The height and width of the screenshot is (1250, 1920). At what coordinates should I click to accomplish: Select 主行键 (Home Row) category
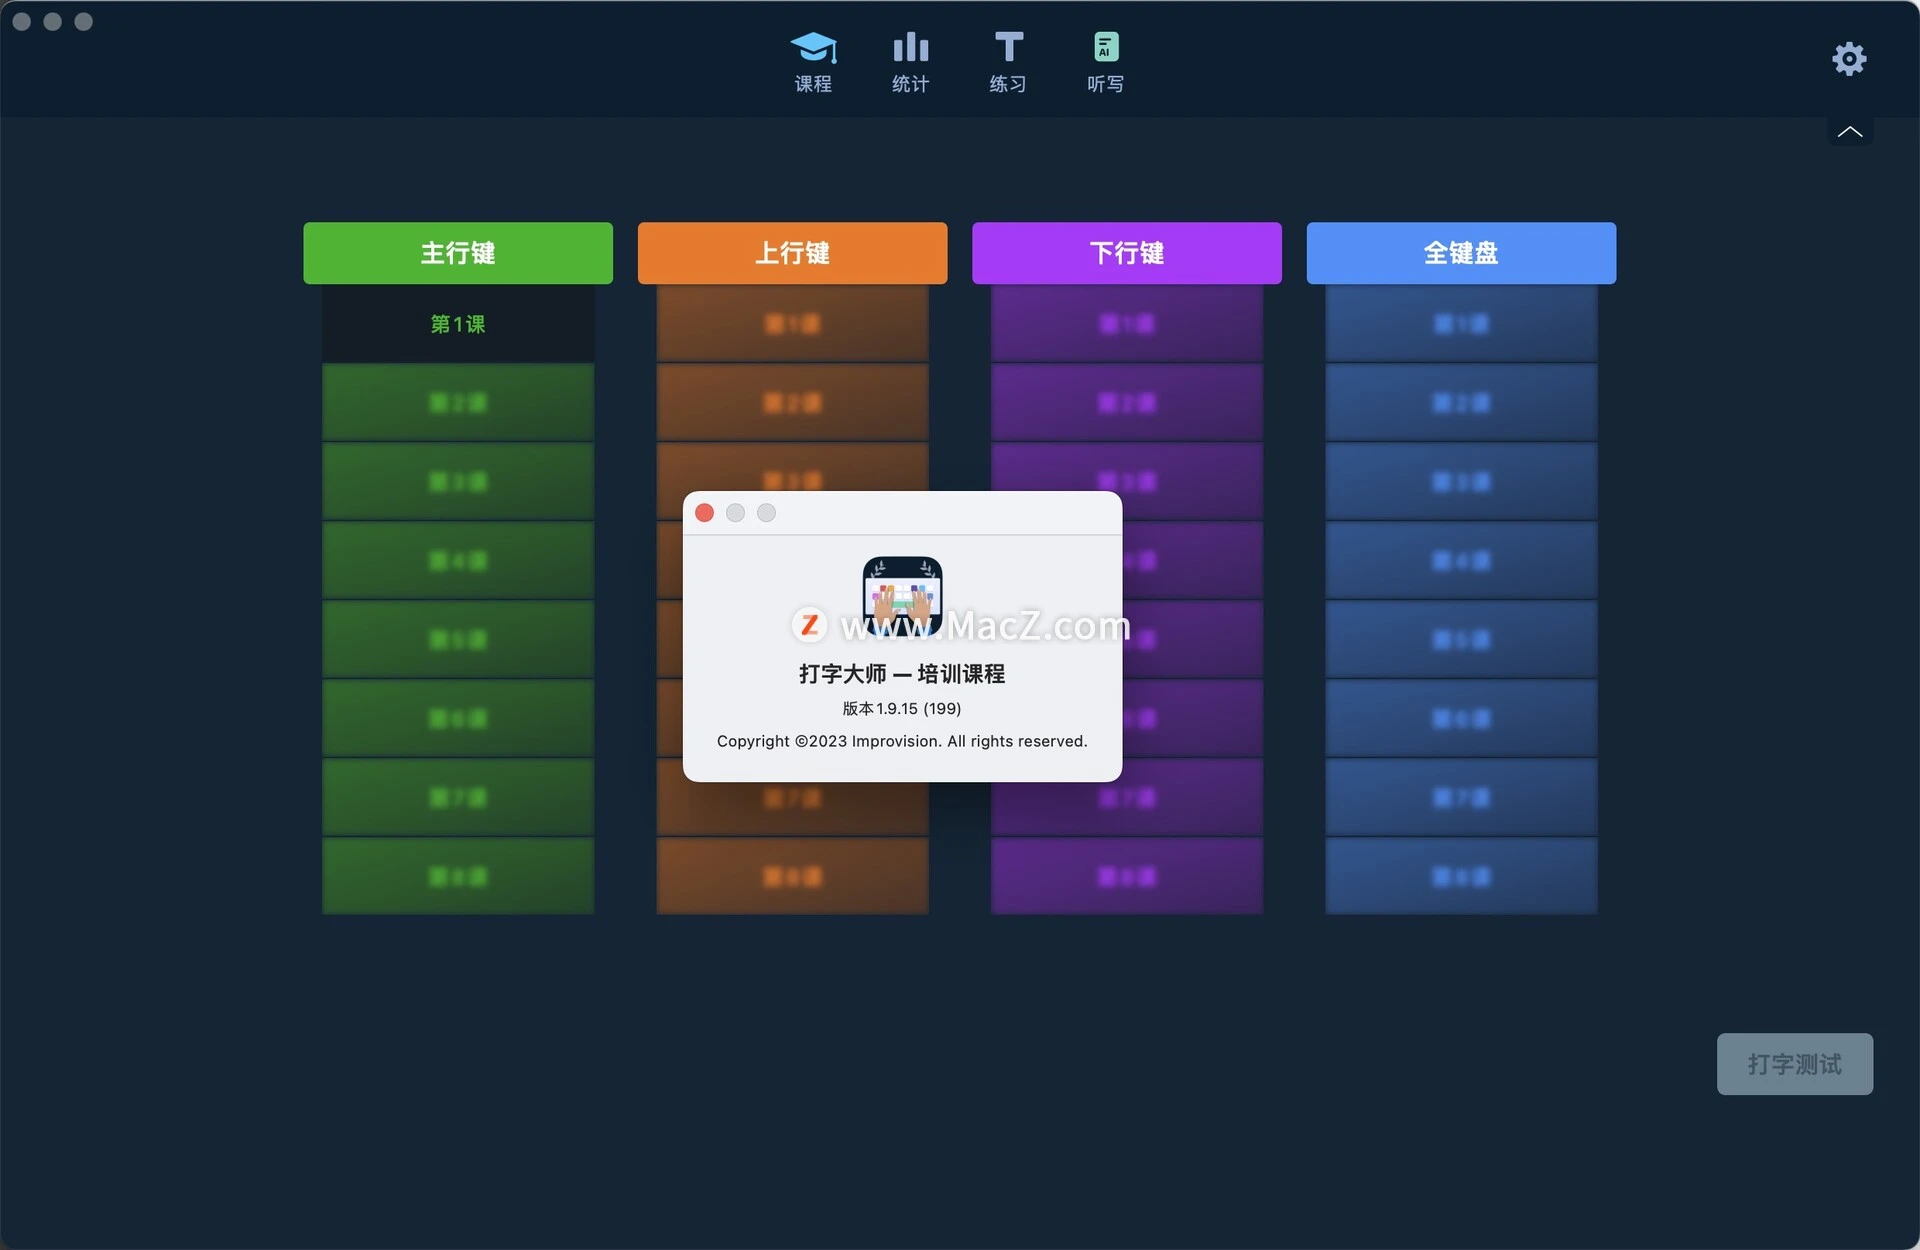tap(458, 253)
